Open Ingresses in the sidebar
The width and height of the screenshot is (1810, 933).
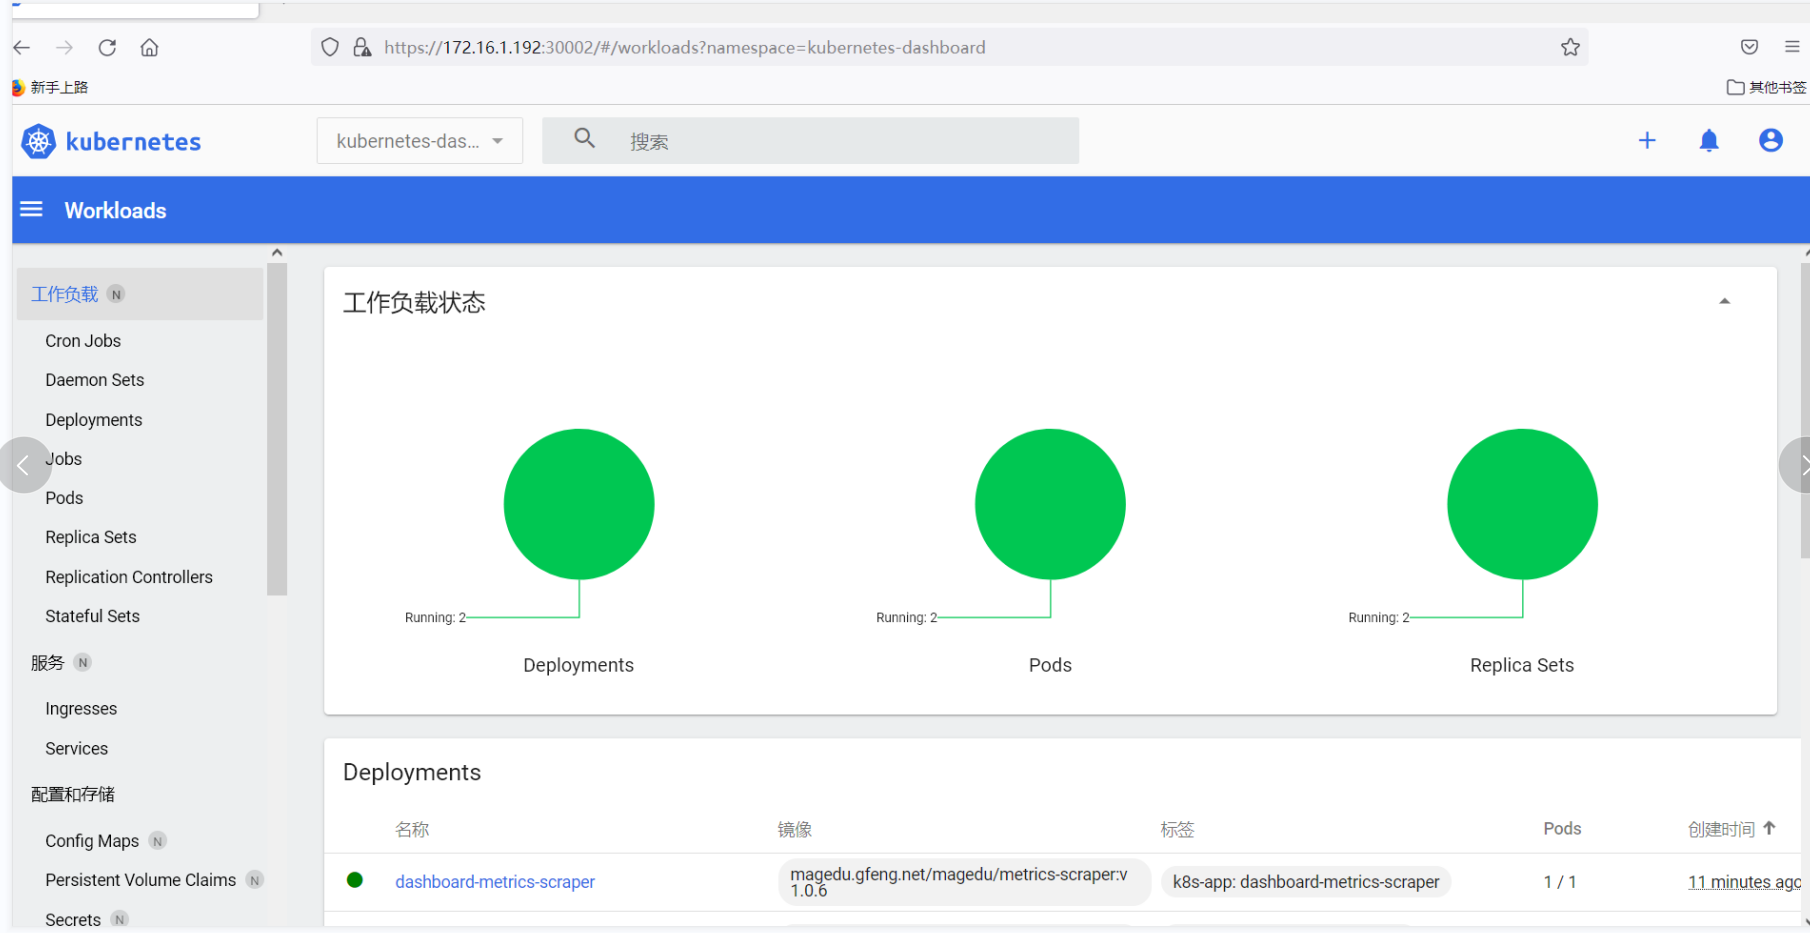tap(81, 709)
